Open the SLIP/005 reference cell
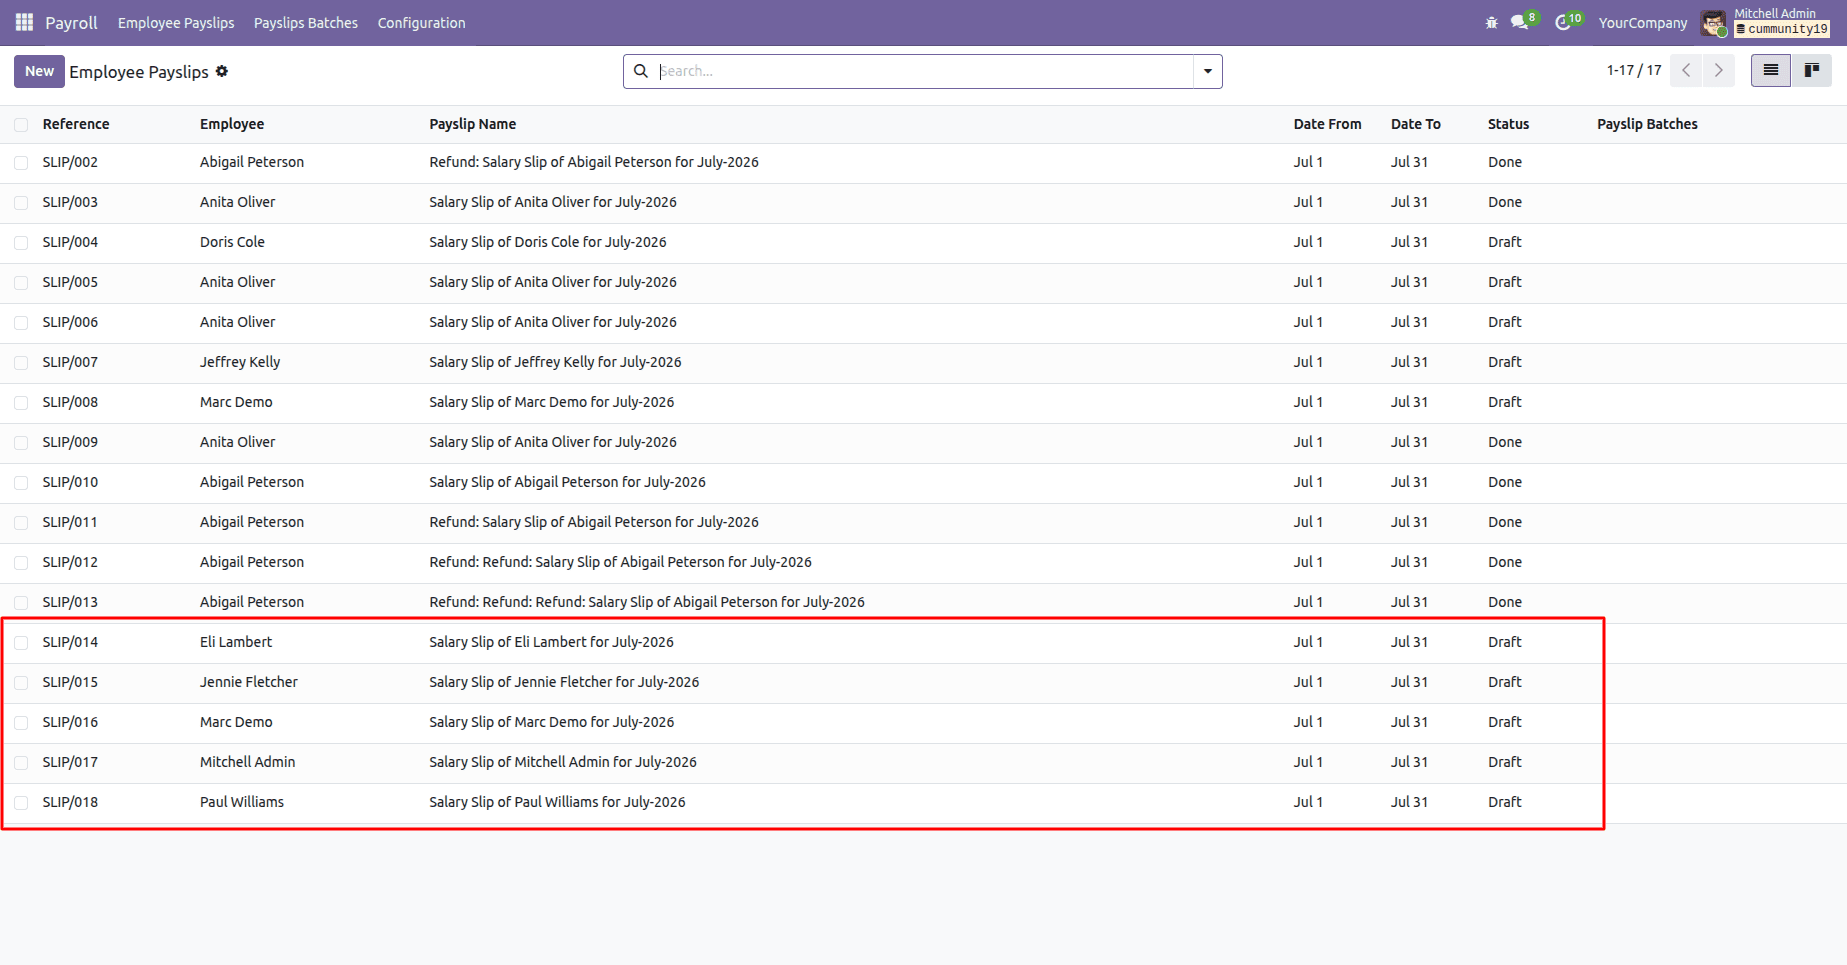Image resolution: width=1847 pixels, height=965 pixels. (70, 282)
